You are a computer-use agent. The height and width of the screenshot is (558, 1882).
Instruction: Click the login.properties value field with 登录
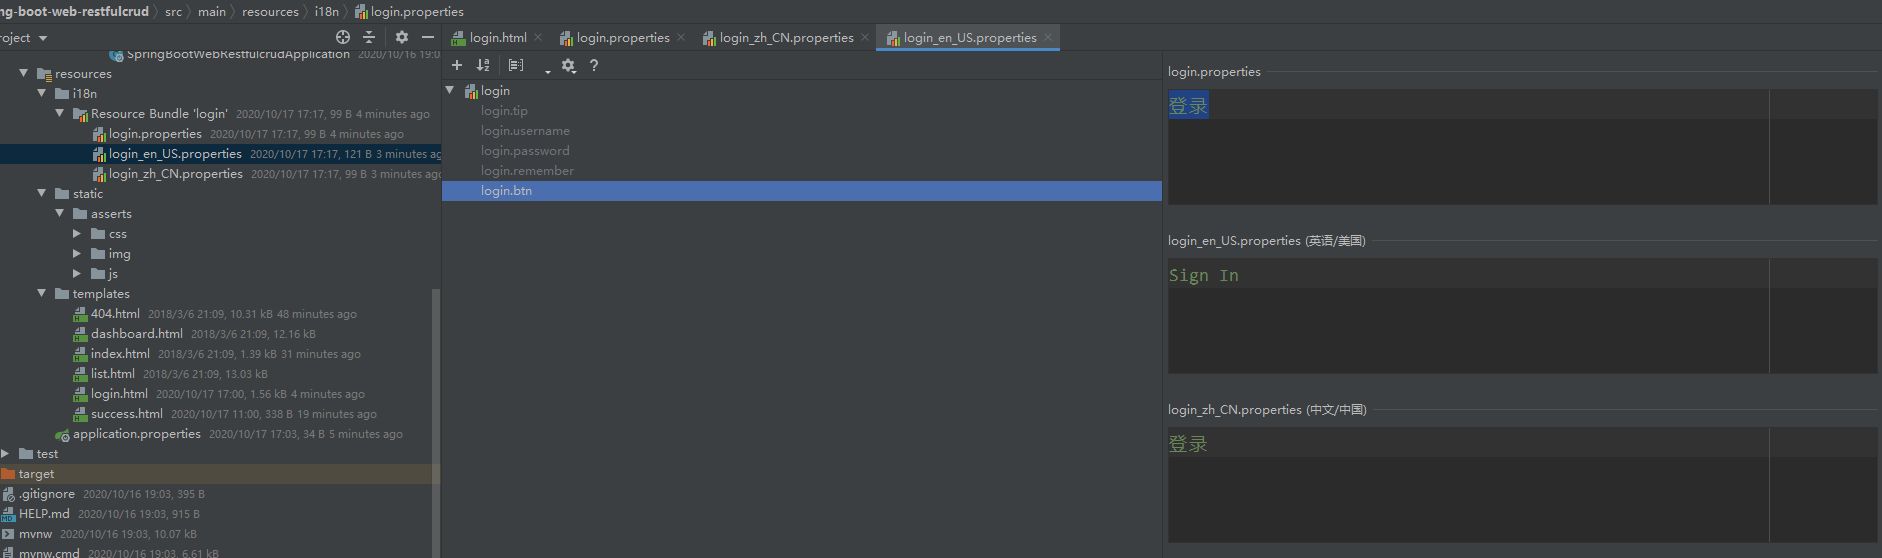click(x=1522, y=147)
